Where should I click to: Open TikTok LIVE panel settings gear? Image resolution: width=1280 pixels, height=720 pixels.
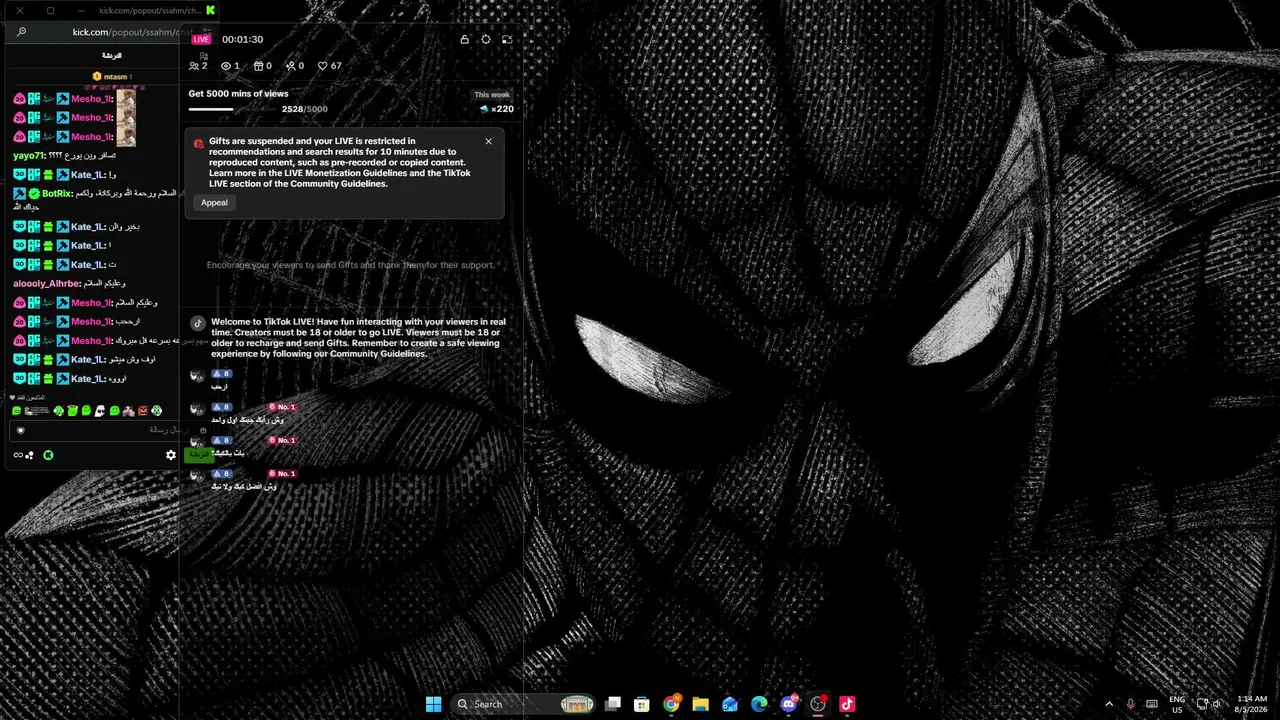(486, 39)
